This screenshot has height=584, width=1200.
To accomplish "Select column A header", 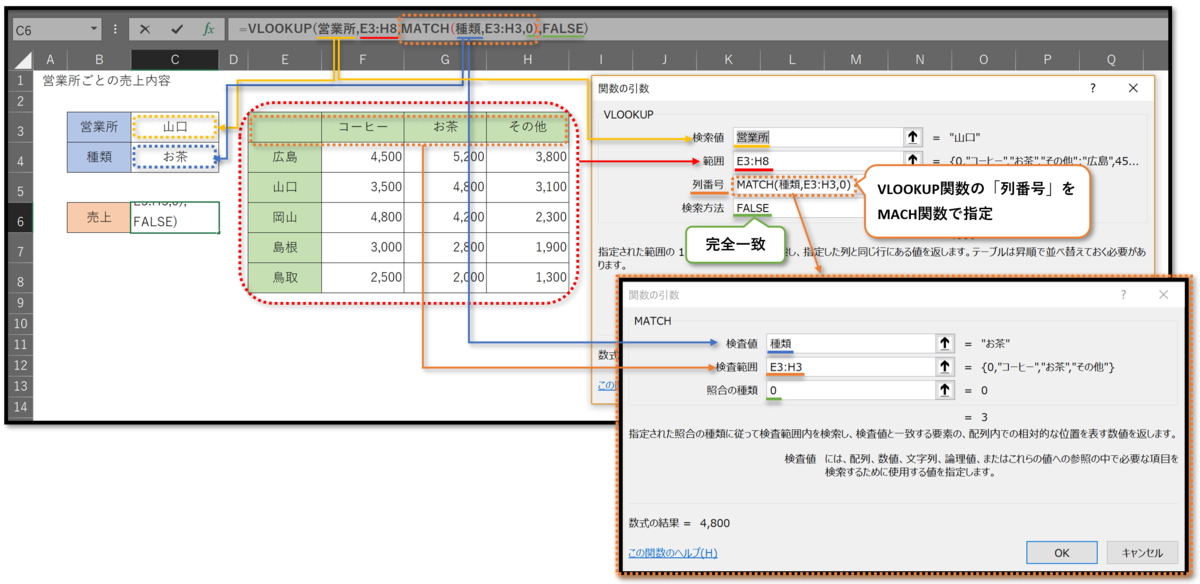I will (50, 60).
